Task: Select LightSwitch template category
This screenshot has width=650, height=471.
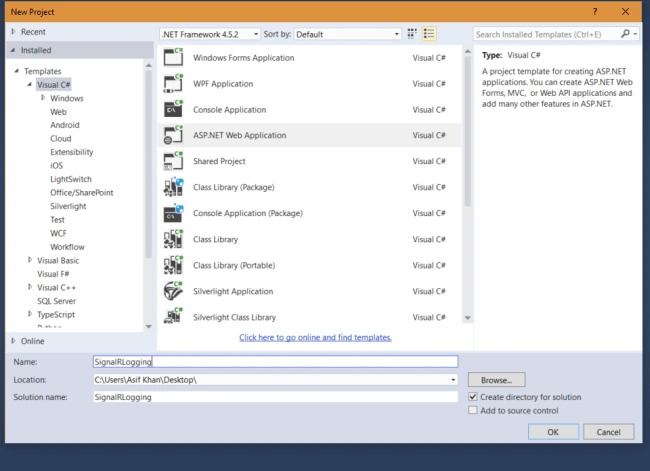Action: click(71, 179)
